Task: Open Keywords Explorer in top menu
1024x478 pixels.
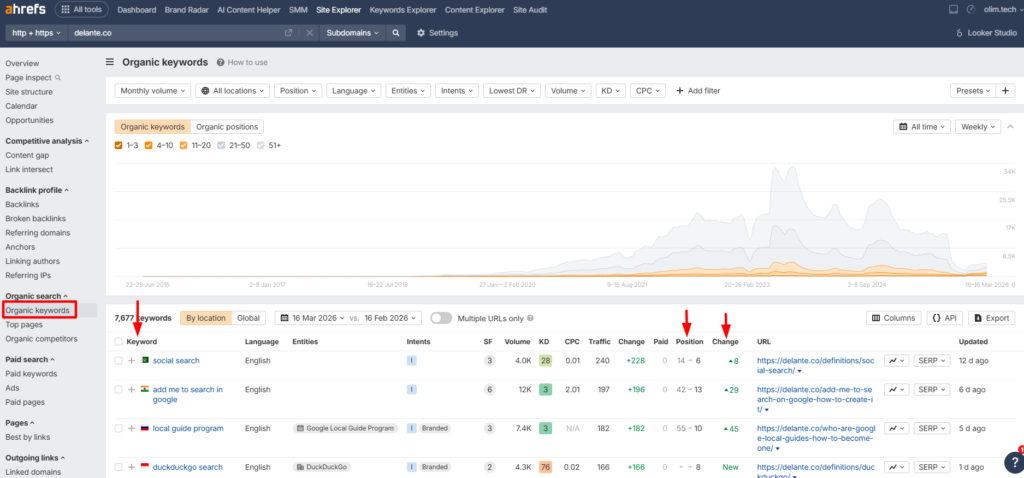Action: 402,10
